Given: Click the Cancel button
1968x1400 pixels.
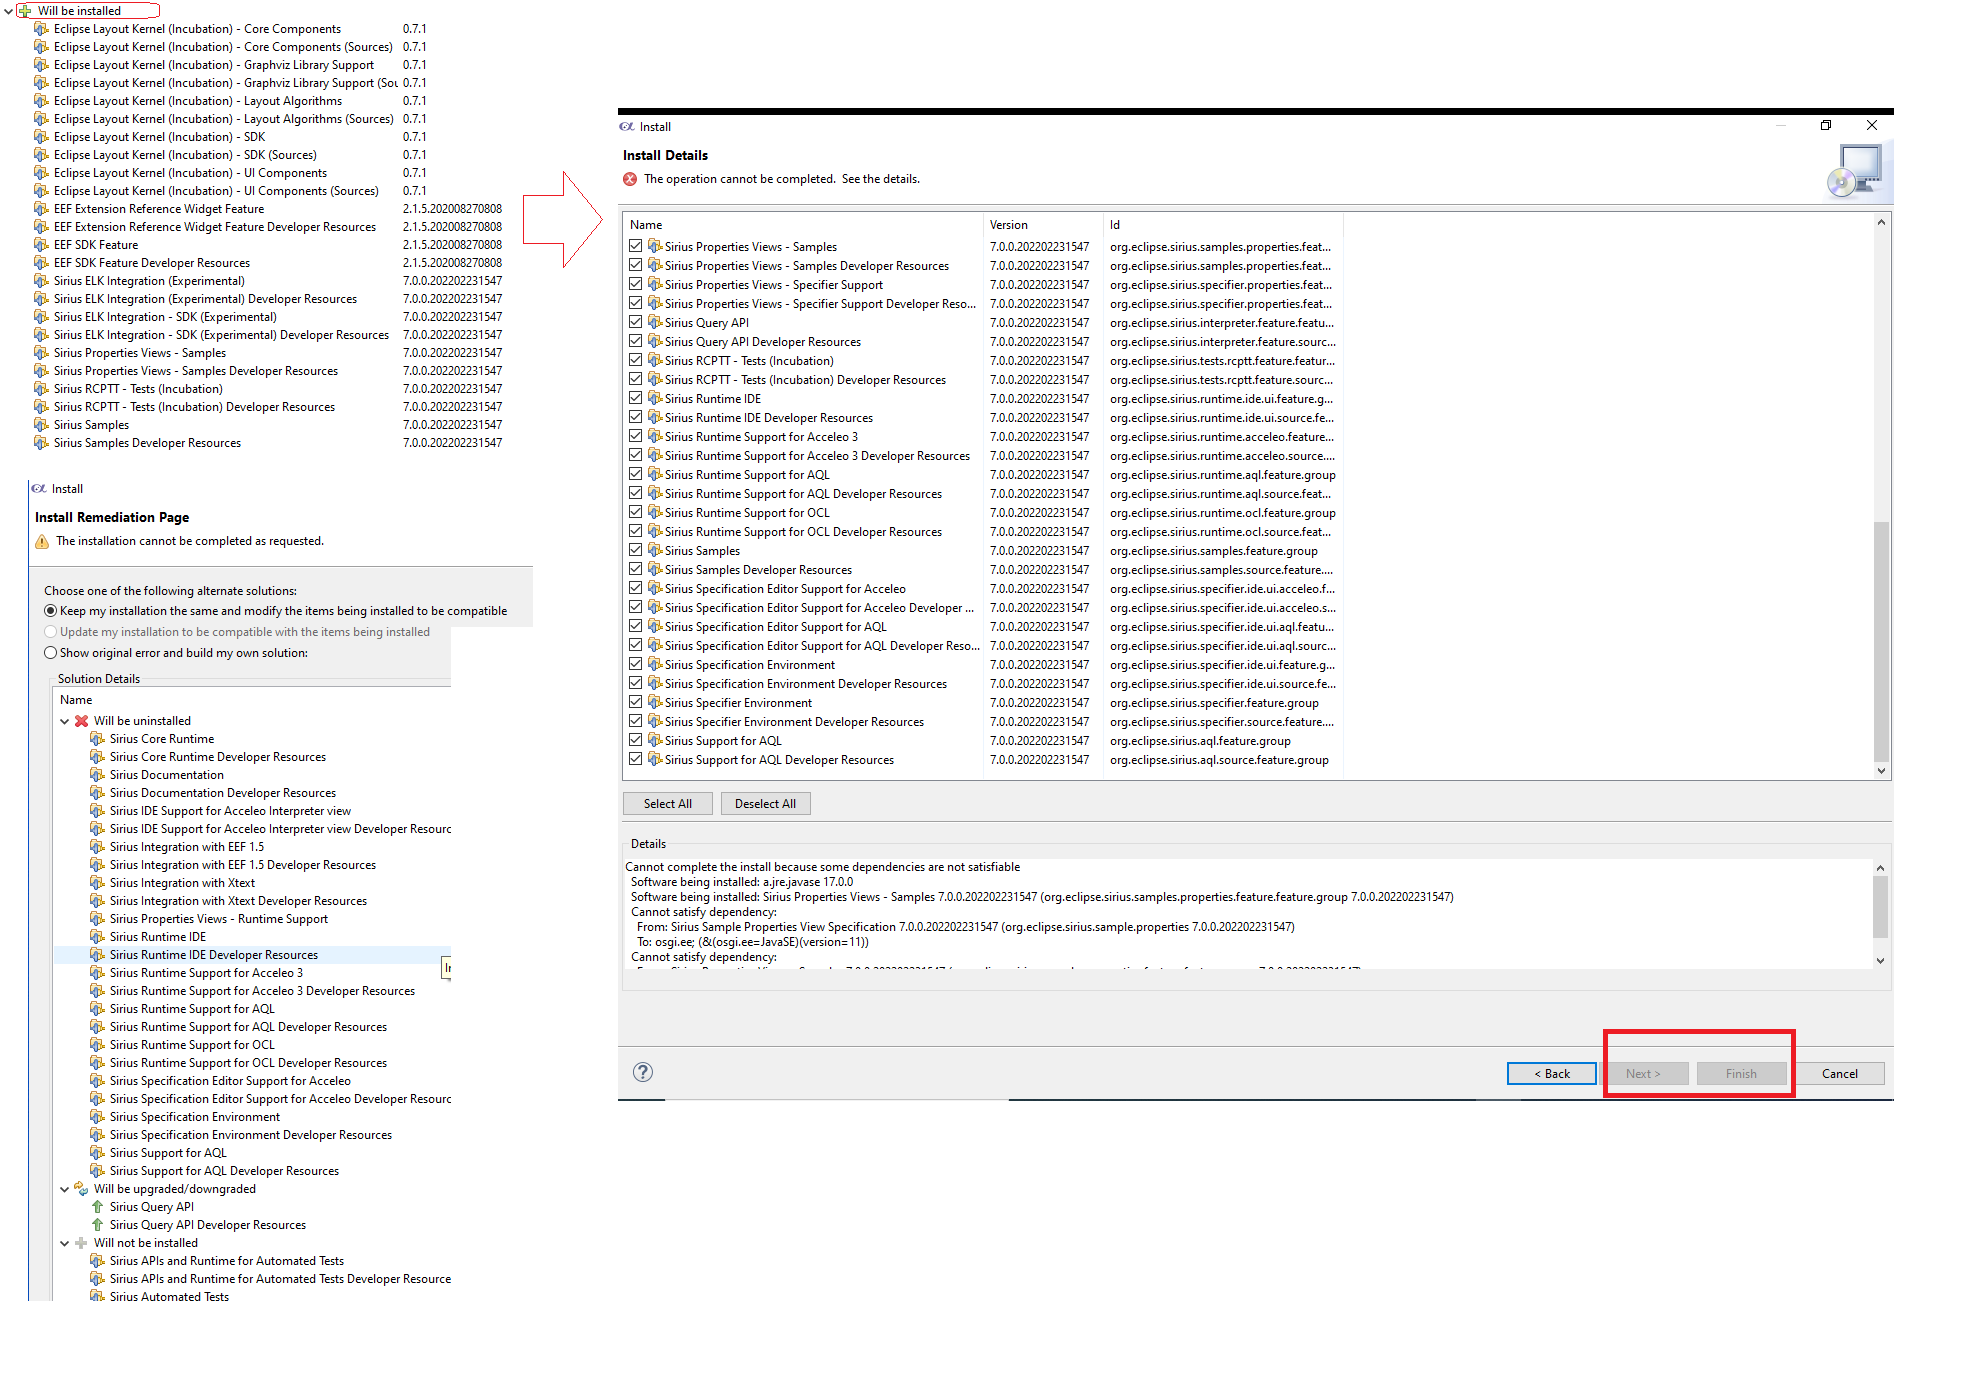Looking at the screenshot, I should [x=1839, y=1074].
